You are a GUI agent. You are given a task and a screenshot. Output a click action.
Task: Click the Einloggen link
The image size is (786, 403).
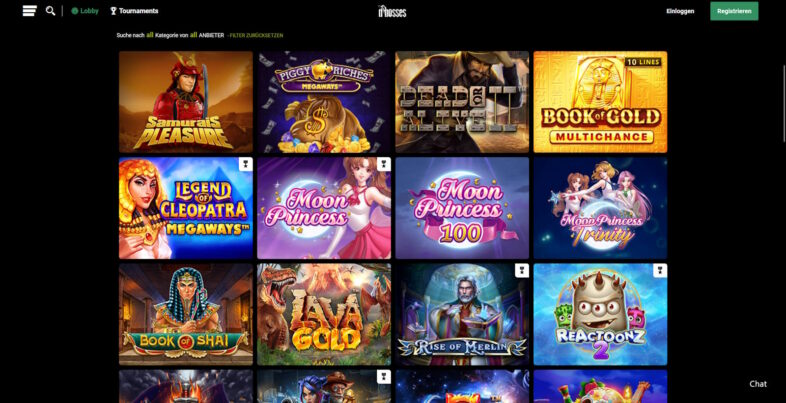point(680,11)
